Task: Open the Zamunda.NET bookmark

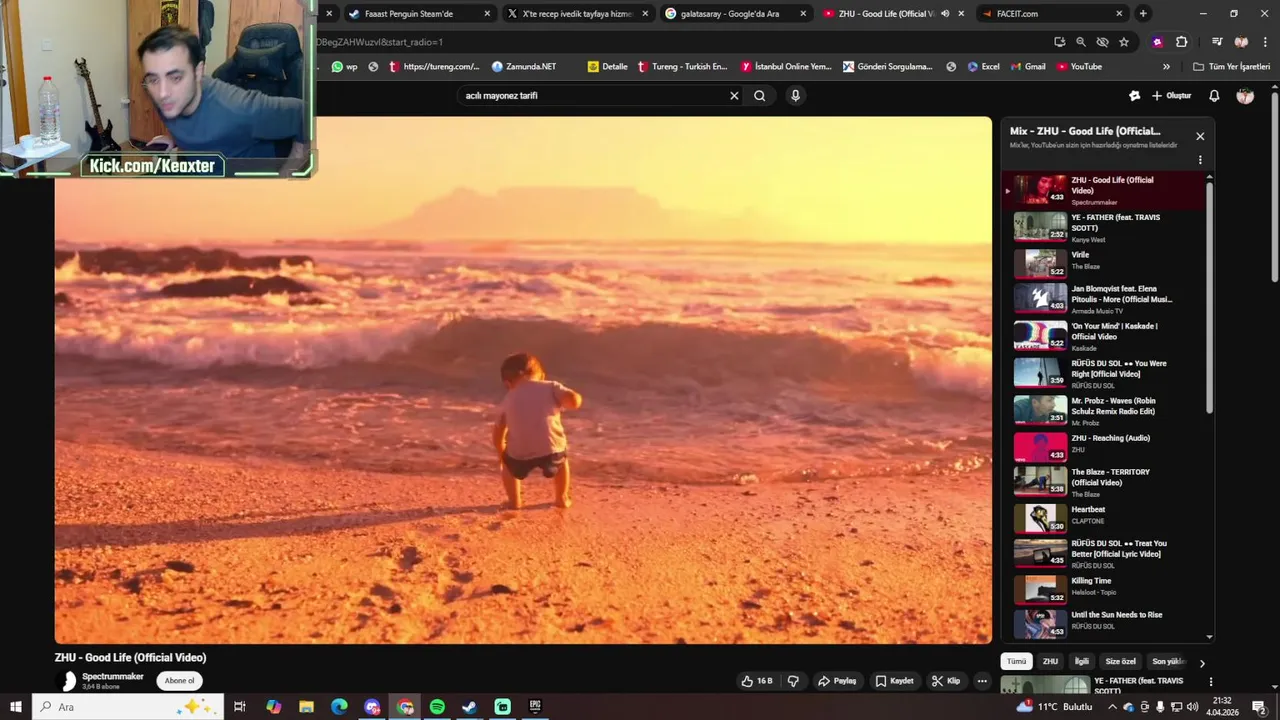Action: (524, 67)
